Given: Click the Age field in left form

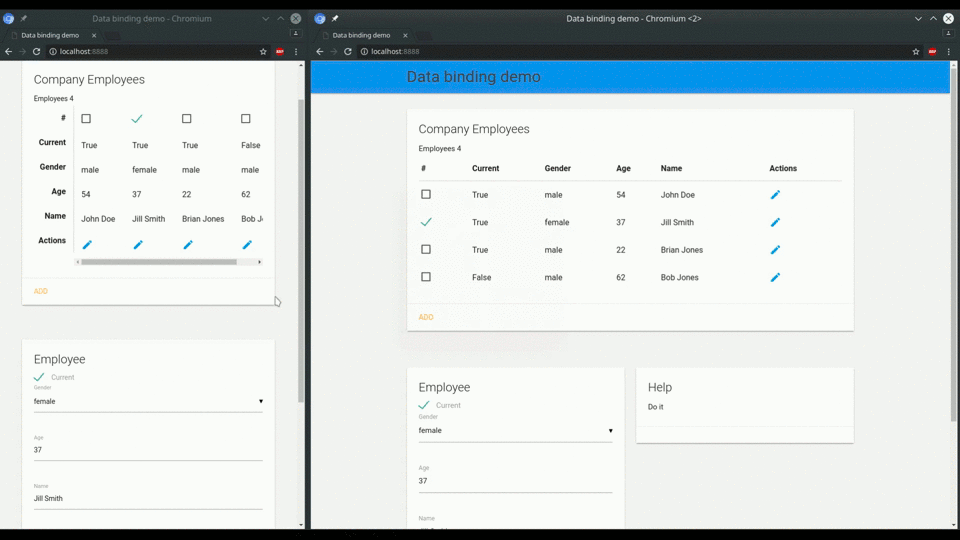Looking at the screenshot, I should (148, 450).
